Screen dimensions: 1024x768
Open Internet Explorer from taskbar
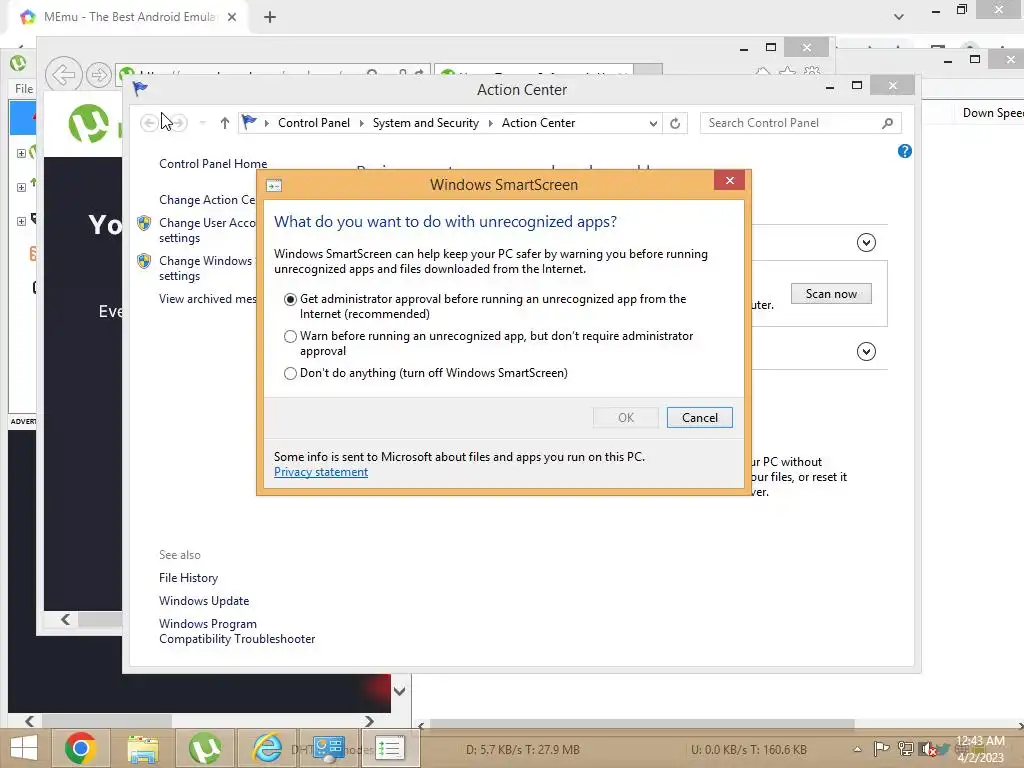coord(267,748)
